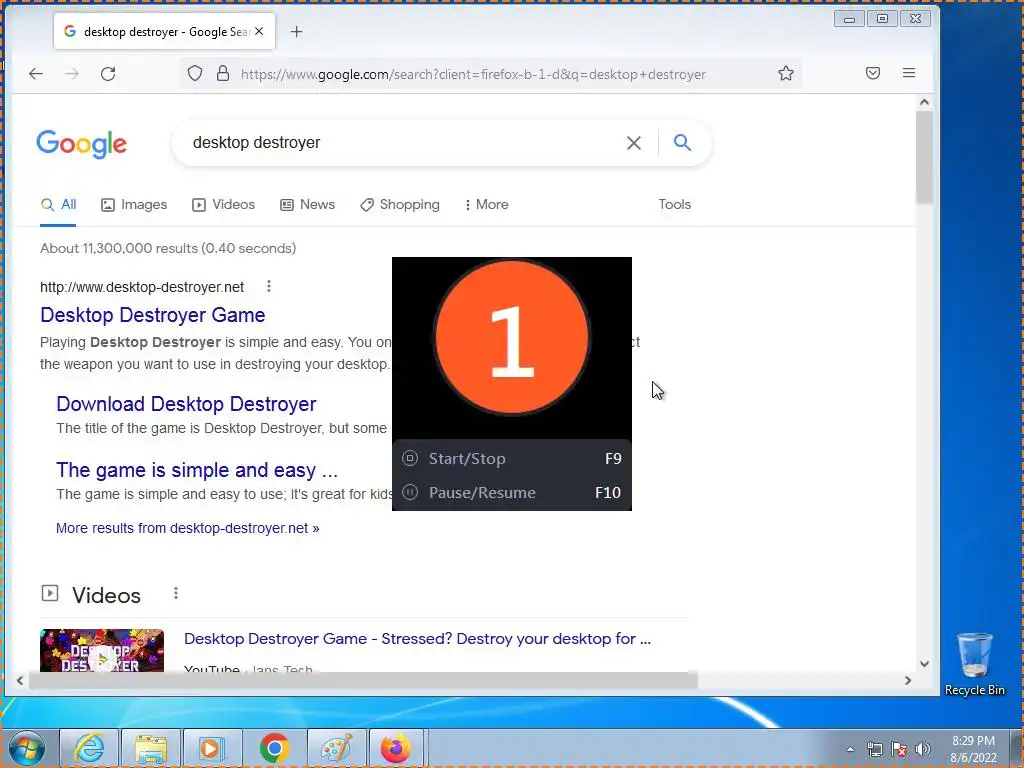Switch to the Shopping tab
This screenshot has height=768, width=1024.
tap(400, 204)
